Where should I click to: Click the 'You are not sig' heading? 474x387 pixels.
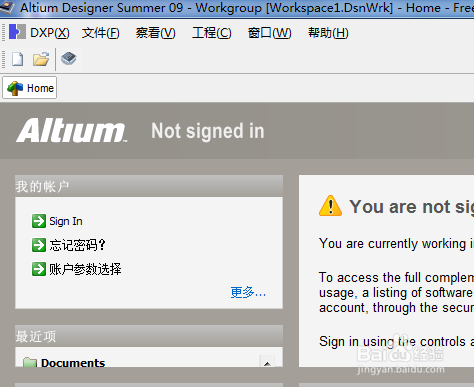click(x=412, y=207)
